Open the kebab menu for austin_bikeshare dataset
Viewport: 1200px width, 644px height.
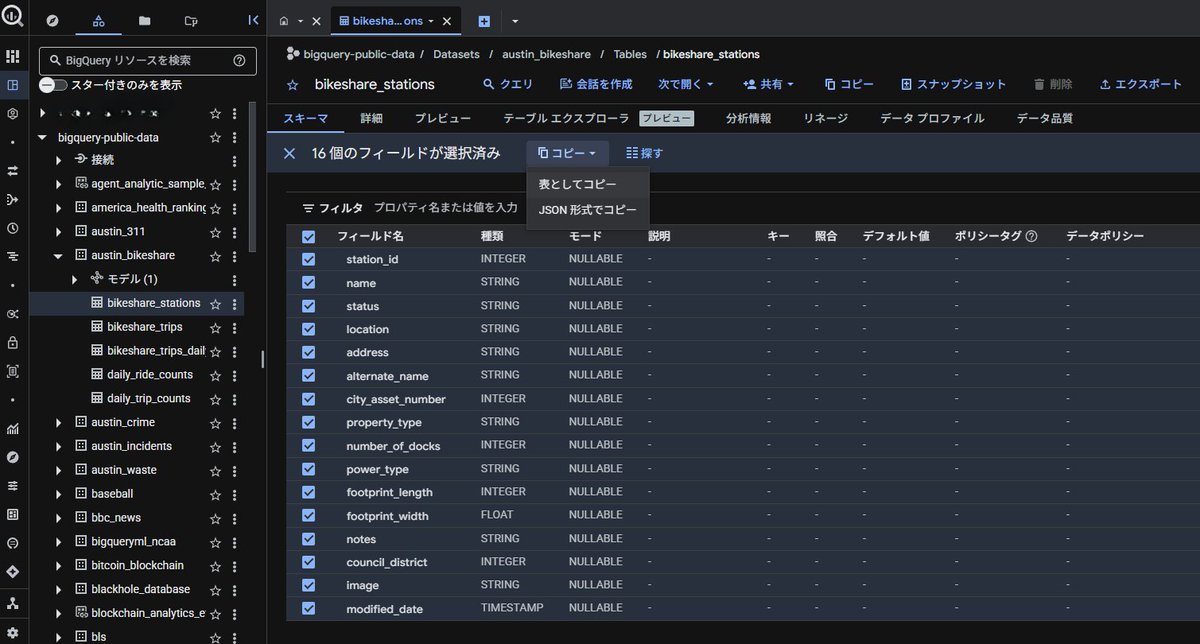(233, 255)
